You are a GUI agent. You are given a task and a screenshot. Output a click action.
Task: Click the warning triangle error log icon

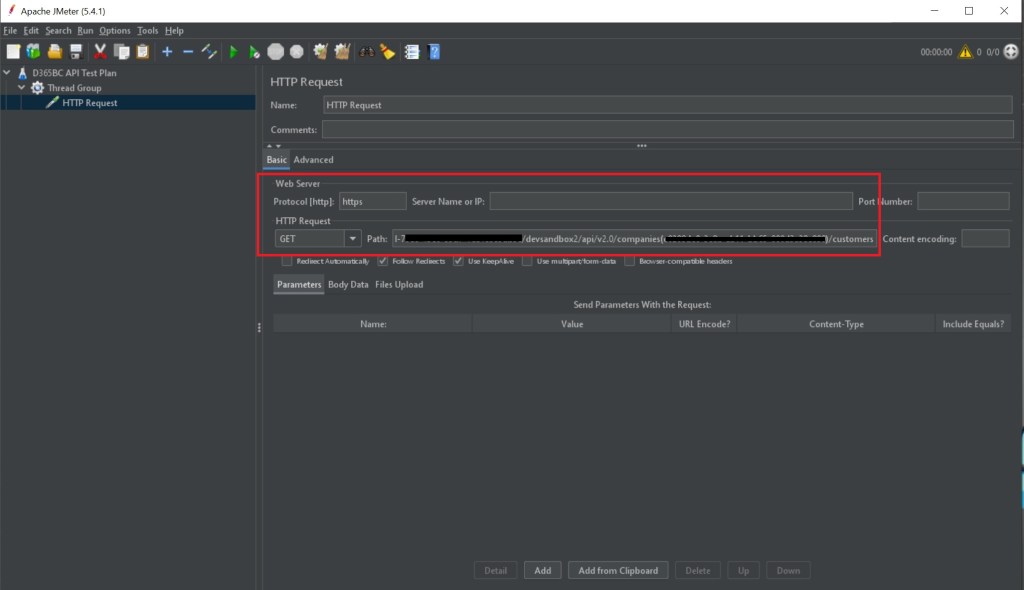point(965,52)
